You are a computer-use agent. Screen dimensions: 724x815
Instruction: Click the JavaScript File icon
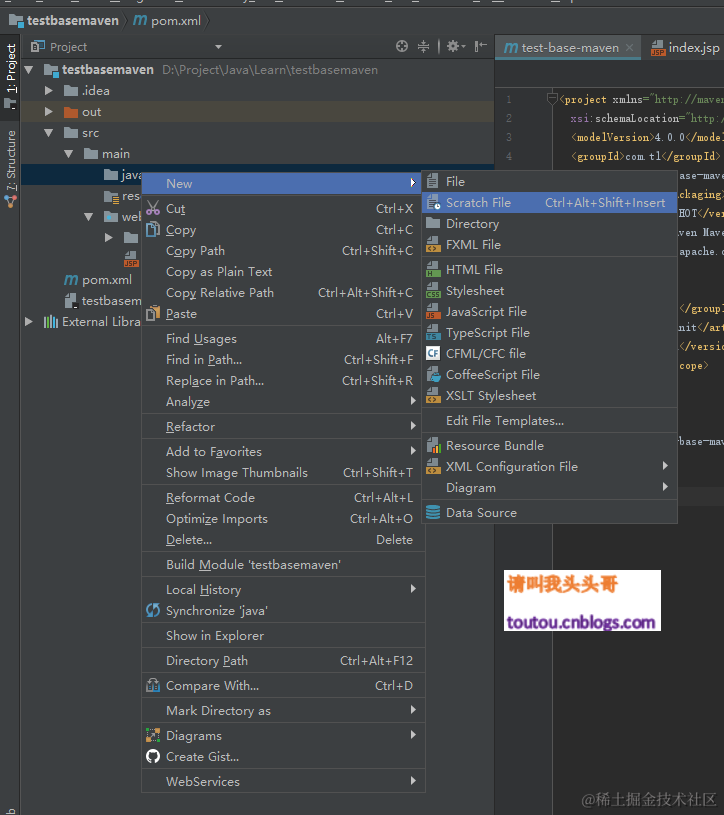pos(433,311)
